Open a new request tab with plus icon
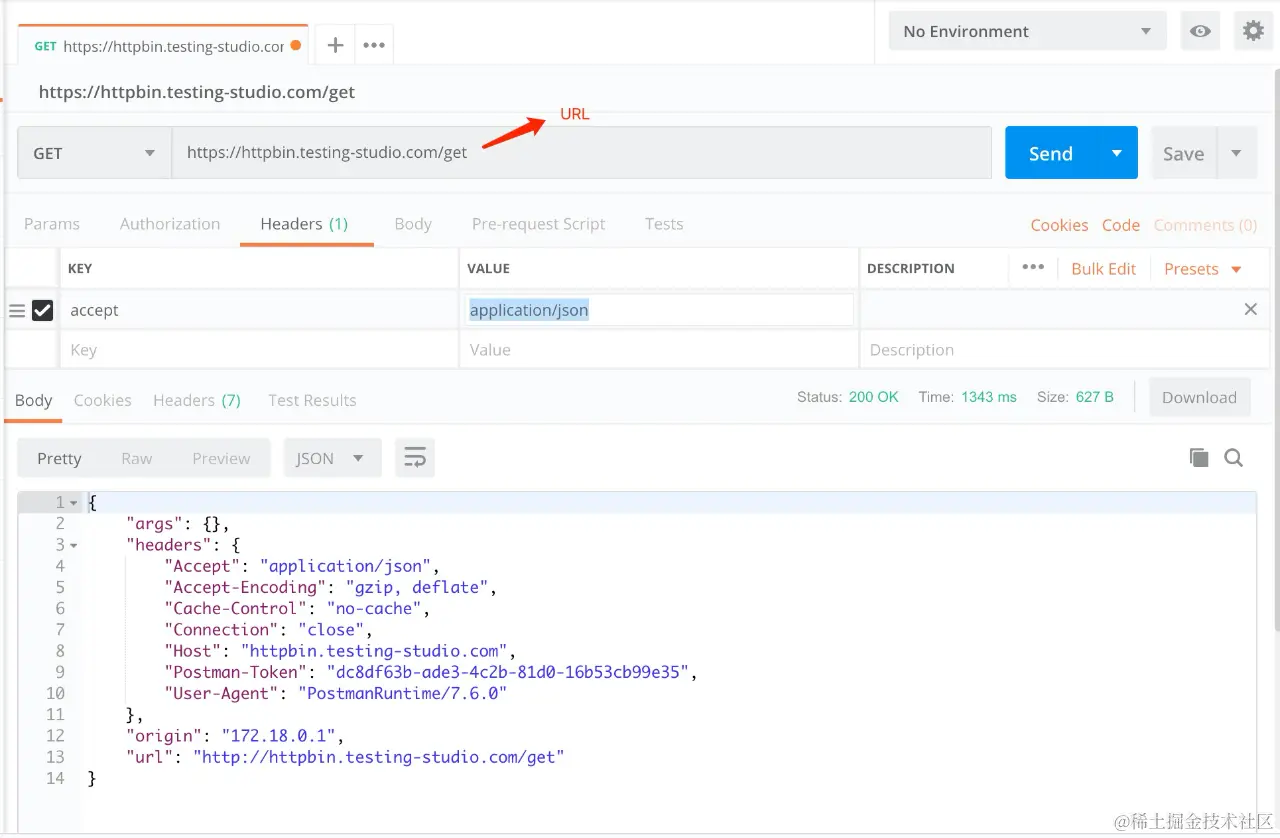The image size is (1280, 838). [x=335, y=45]
